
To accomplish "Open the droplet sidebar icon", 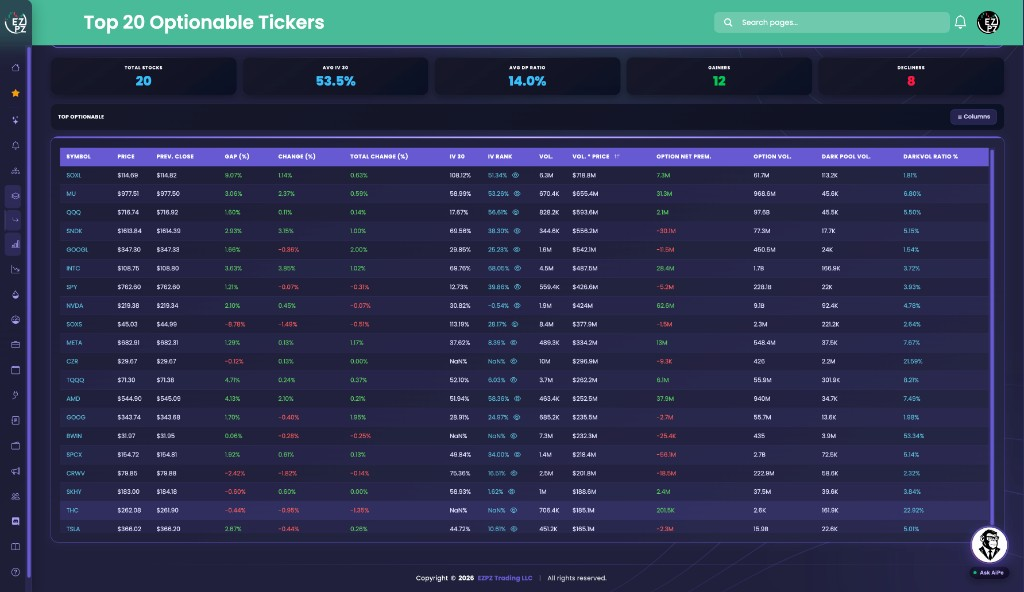I will [x=16, y=295].
